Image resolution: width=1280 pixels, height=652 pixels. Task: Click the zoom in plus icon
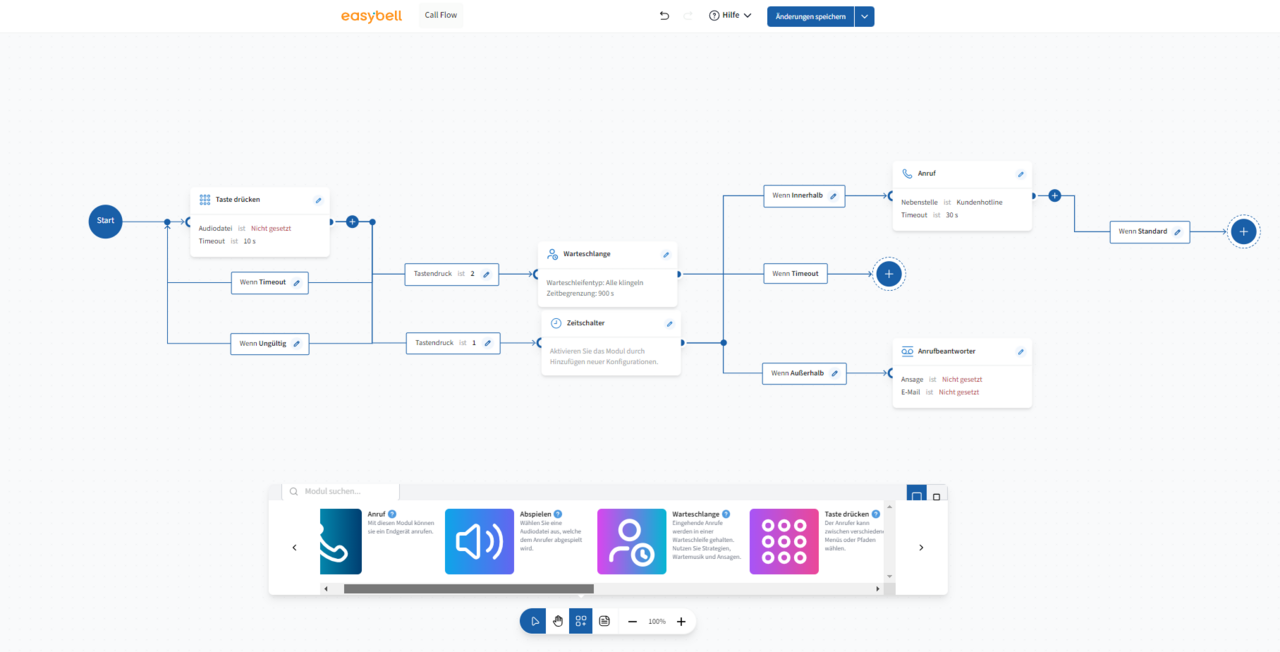tap(681, 621)
